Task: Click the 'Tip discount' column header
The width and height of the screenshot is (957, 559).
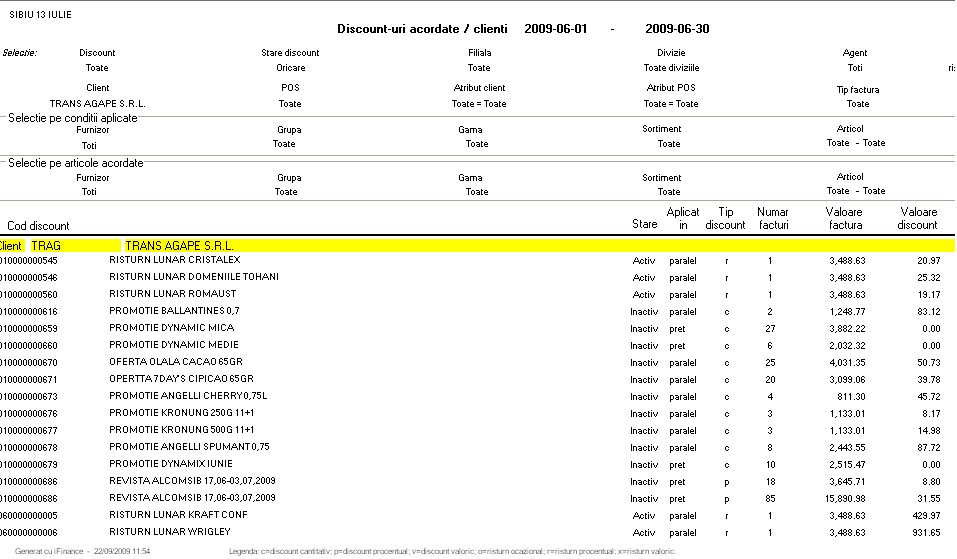Action: click(725, 218)
